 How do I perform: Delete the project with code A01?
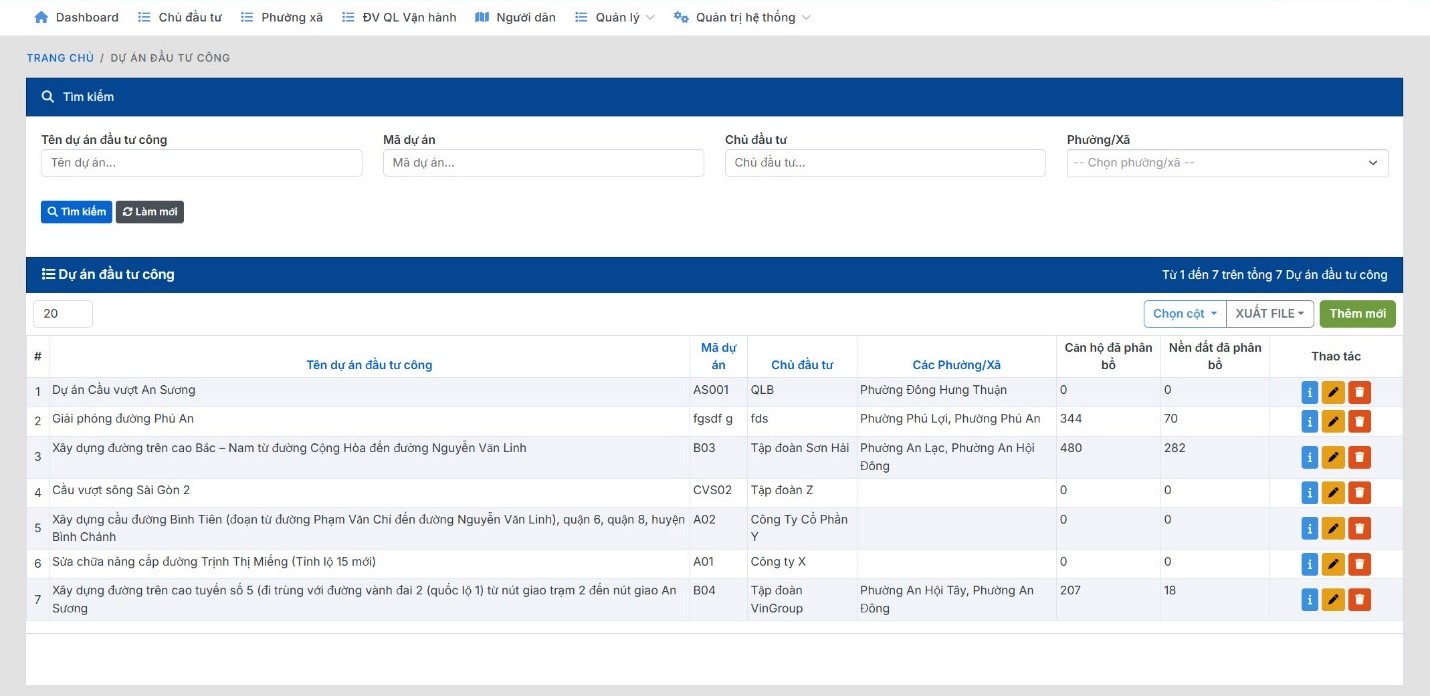pyautogui.click(x=1359, y=564)
